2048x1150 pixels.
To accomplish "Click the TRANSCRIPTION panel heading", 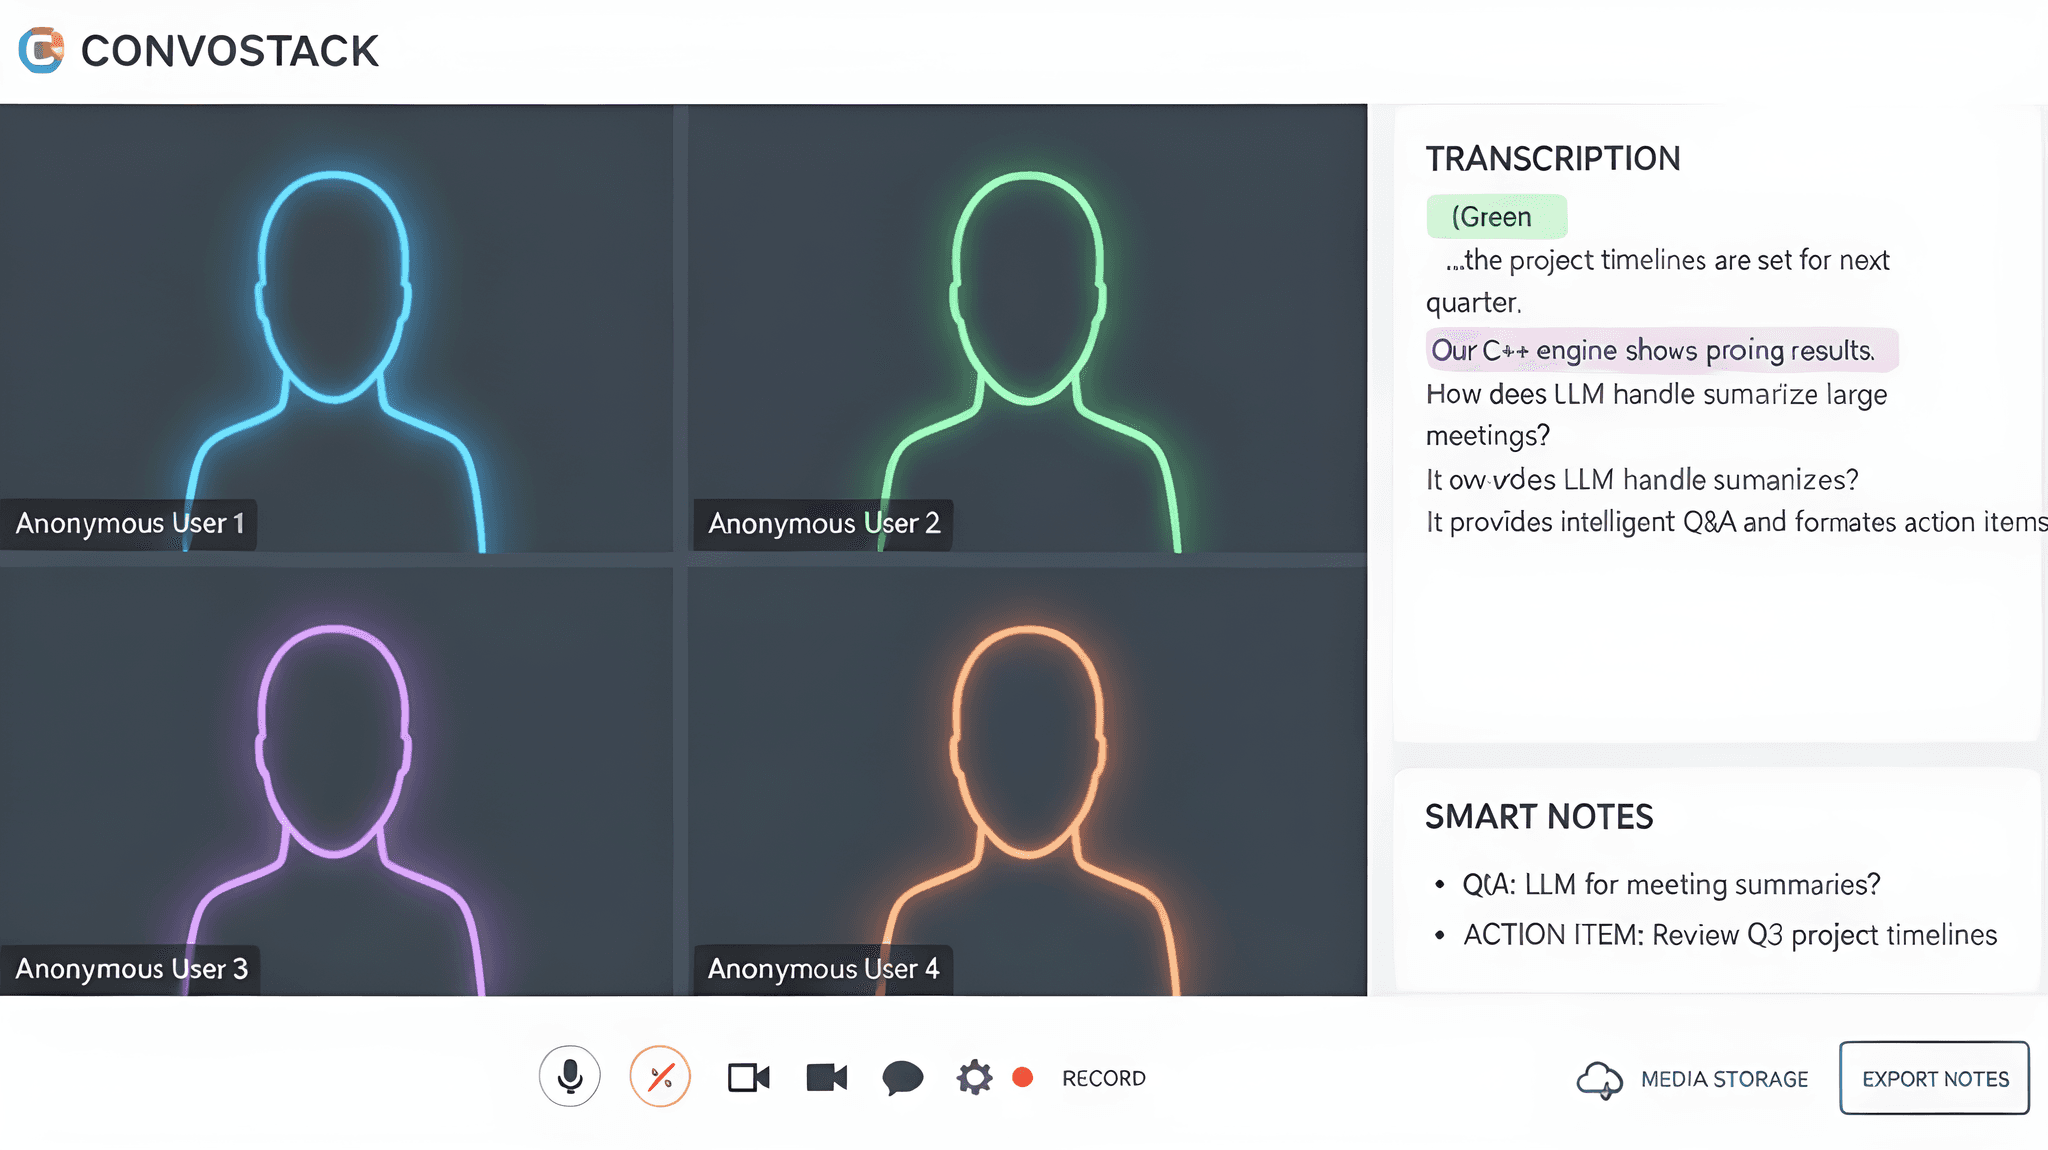I will [x=1553, y=158].
